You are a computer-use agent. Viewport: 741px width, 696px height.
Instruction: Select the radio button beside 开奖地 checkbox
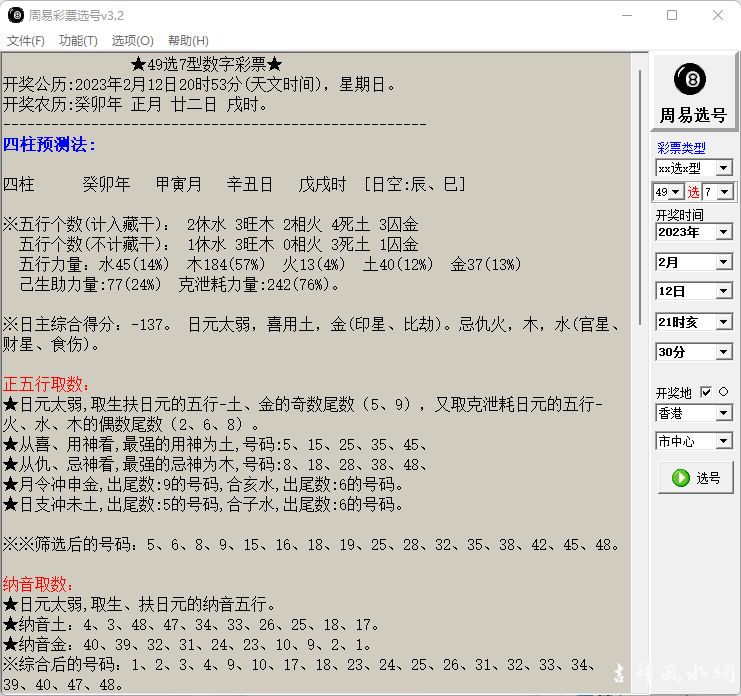(x=723, y=392)
